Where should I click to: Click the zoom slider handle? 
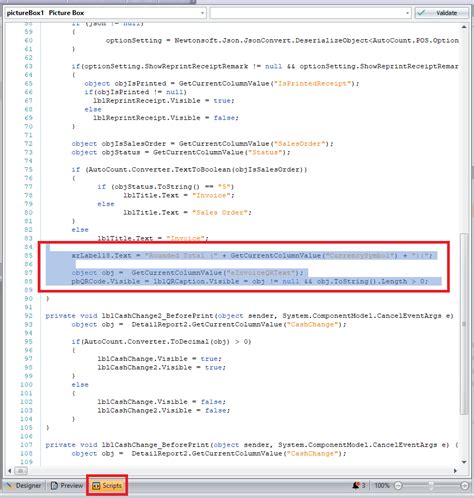[431, 486]
